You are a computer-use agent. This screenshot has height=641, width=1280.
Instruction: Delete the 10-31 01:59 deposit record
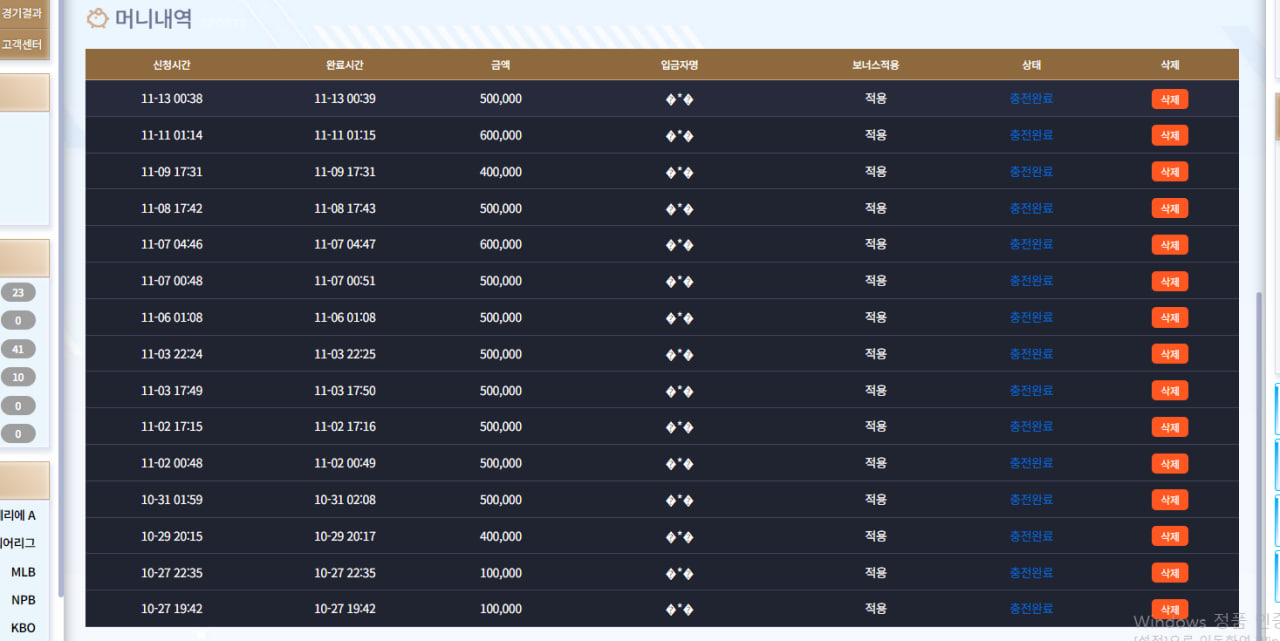point(1169,500)
